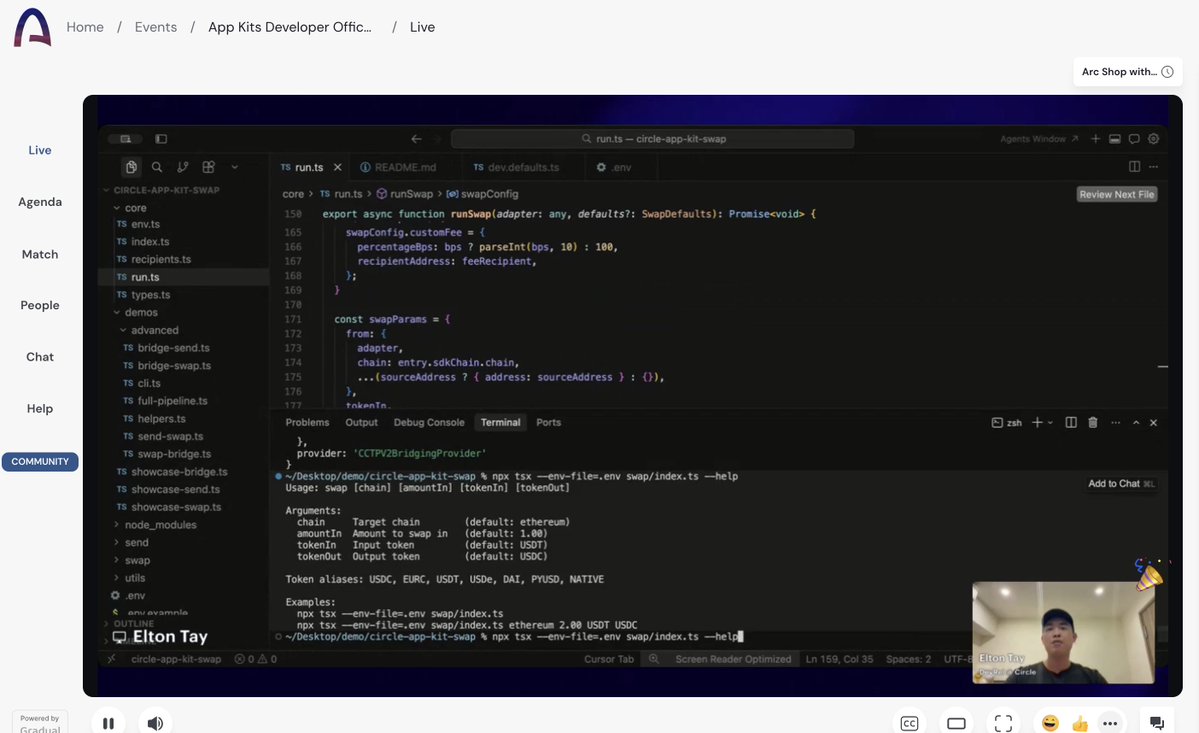Maximize the panel with up chevron
The width and height of the screenshot is (1199, 733).
tap(1136, 423)
